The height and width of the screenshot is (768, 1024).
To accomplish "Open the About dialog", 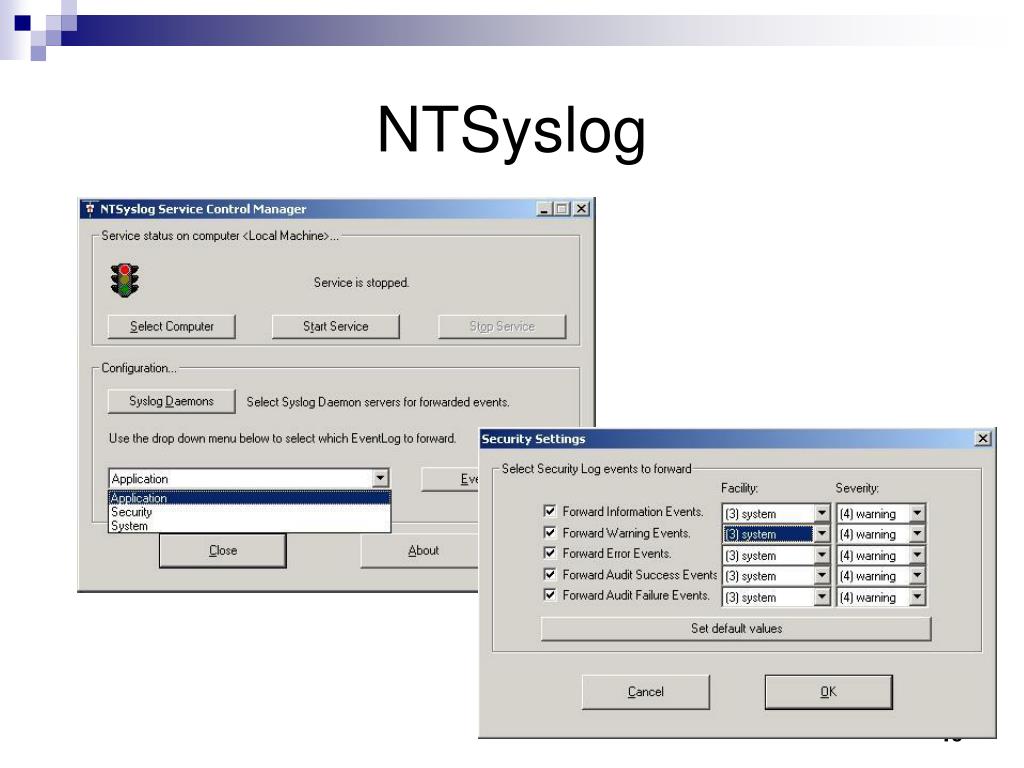I will click(x=420, y=551).
